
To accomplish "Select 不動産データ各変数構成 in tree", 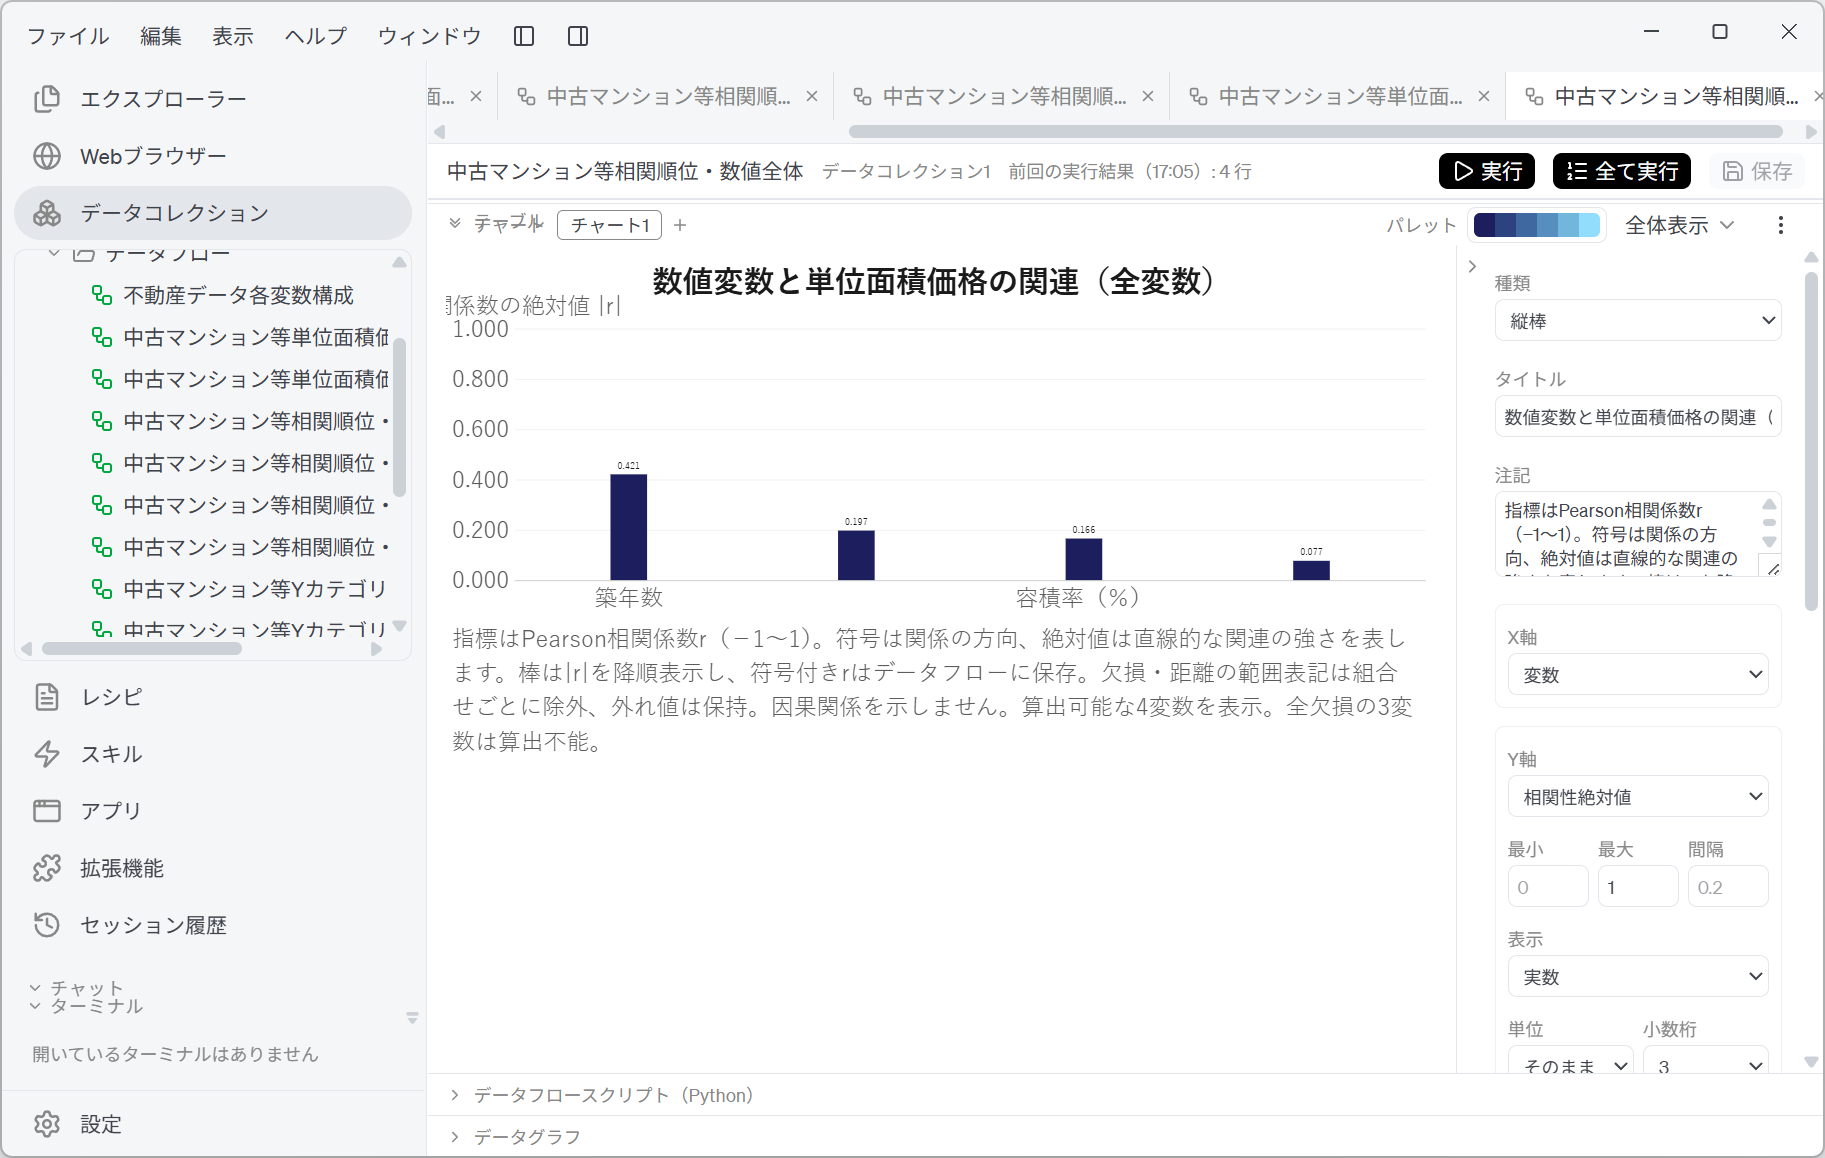I will coord(238,295).
